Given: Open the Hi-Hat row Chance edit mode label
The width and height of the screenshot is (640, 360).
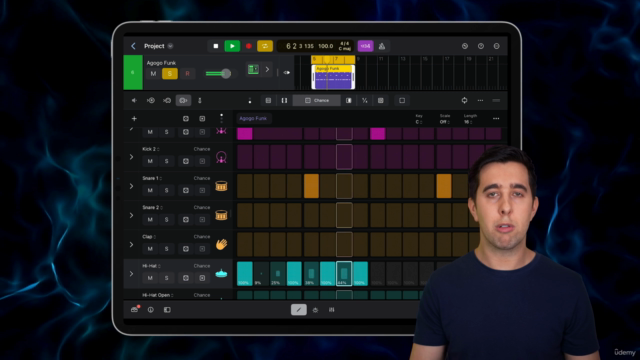Looking at the screenshot, I should 202,266.
